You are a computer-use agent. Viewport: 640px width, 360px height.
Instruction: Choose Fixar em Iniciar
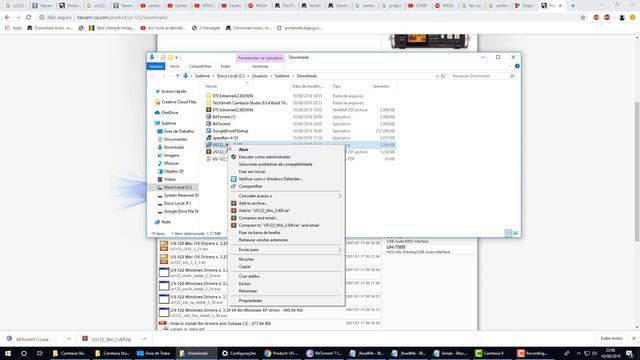tap(252, 172)
